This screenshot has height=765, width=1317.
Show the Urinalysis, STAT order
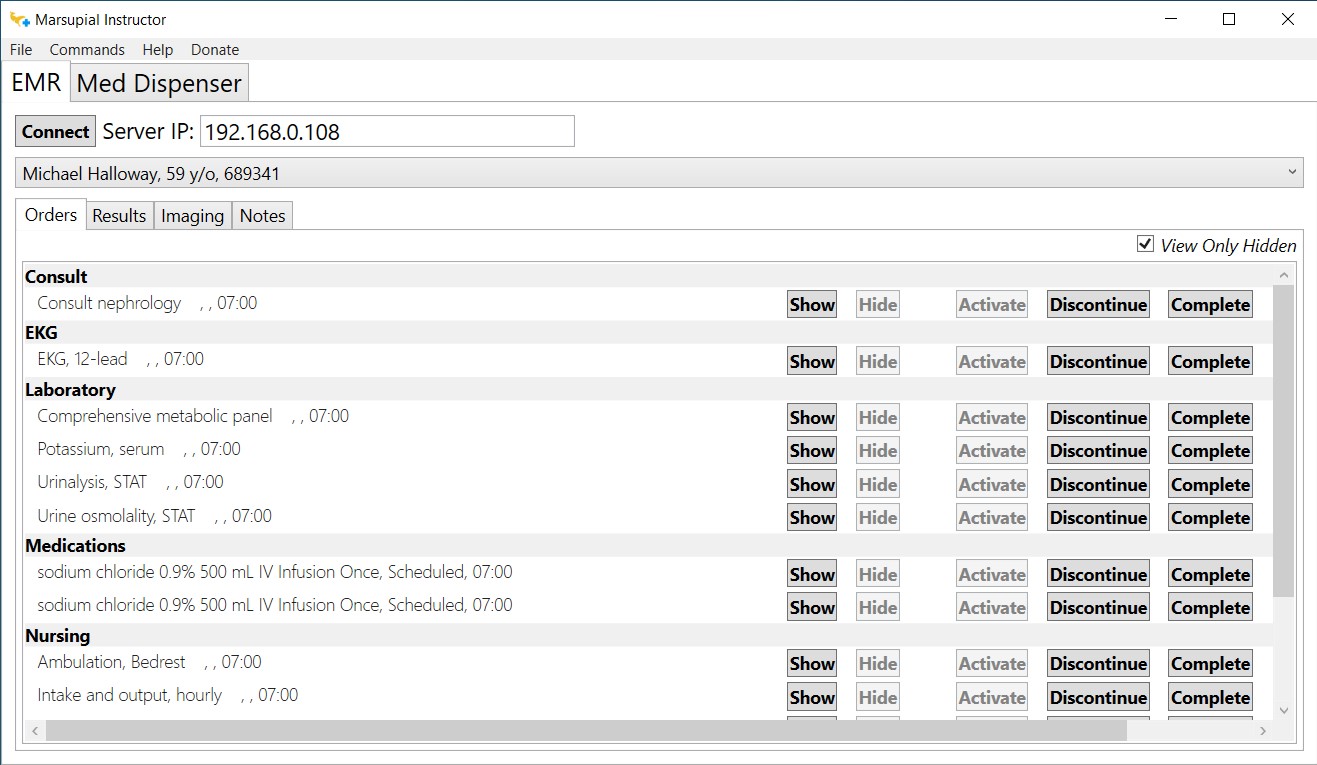point(812,484)
